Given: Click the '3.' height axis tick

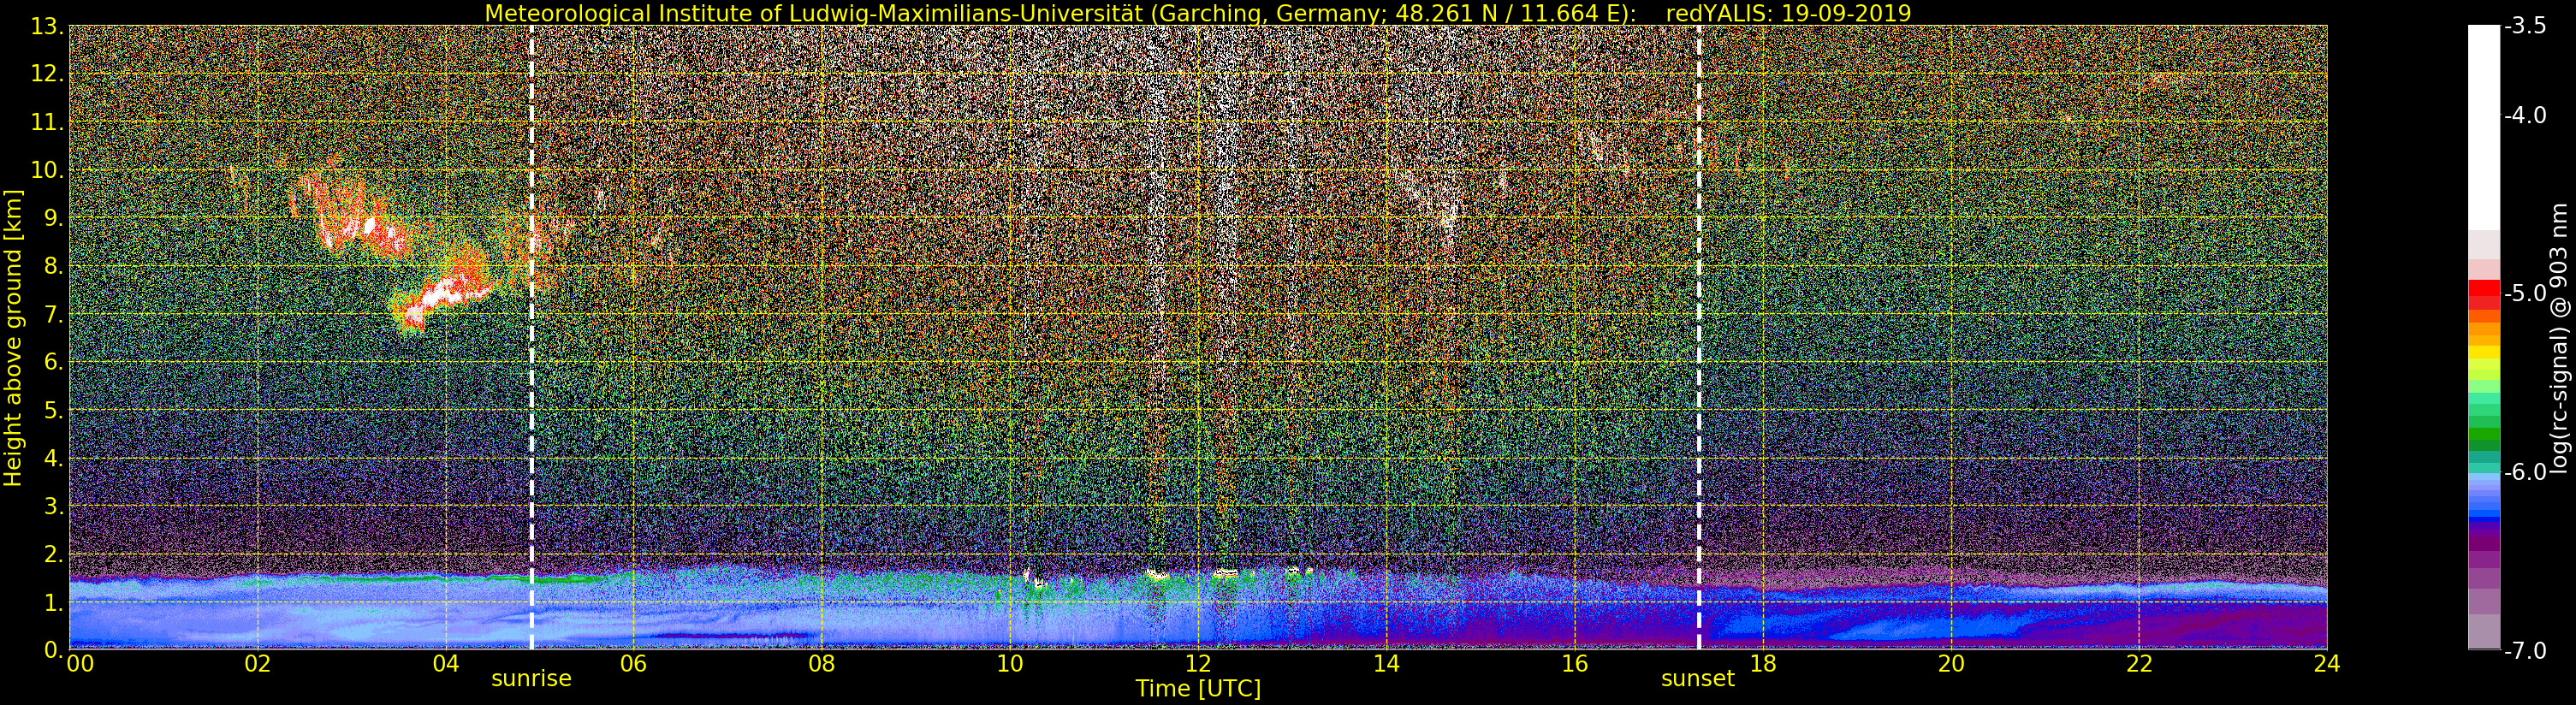Looking at the screenshot, I should (x=53, y=507).
